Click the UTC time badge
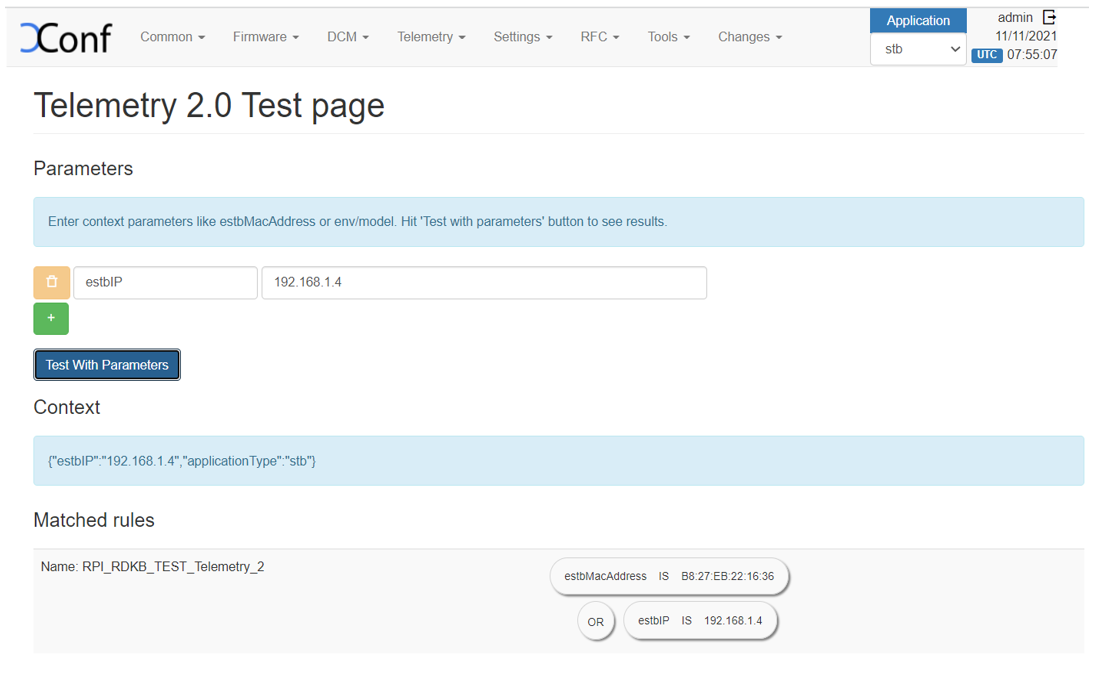Viewport: 1097px width, 673px height. point(987,55)
